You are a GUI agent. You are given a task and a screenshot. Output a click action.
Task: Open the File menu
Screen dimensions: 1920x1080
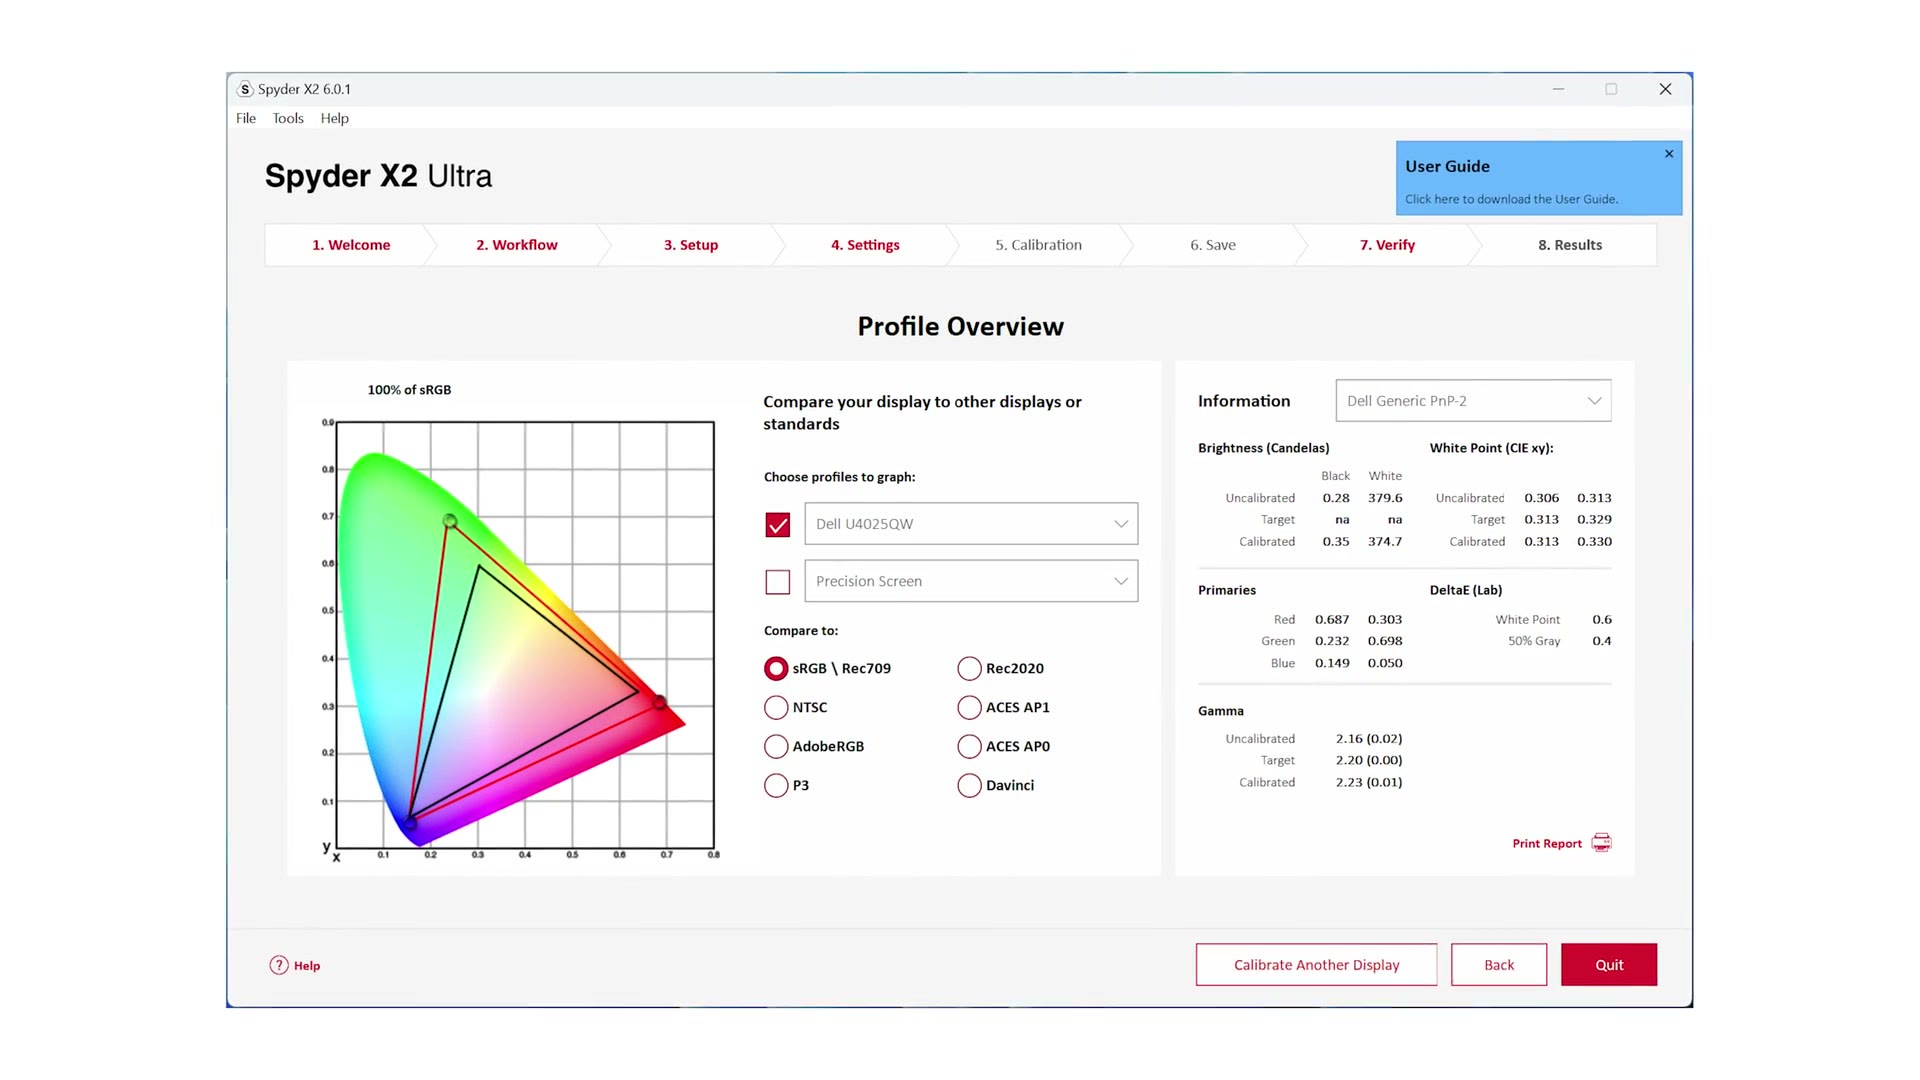246,118
